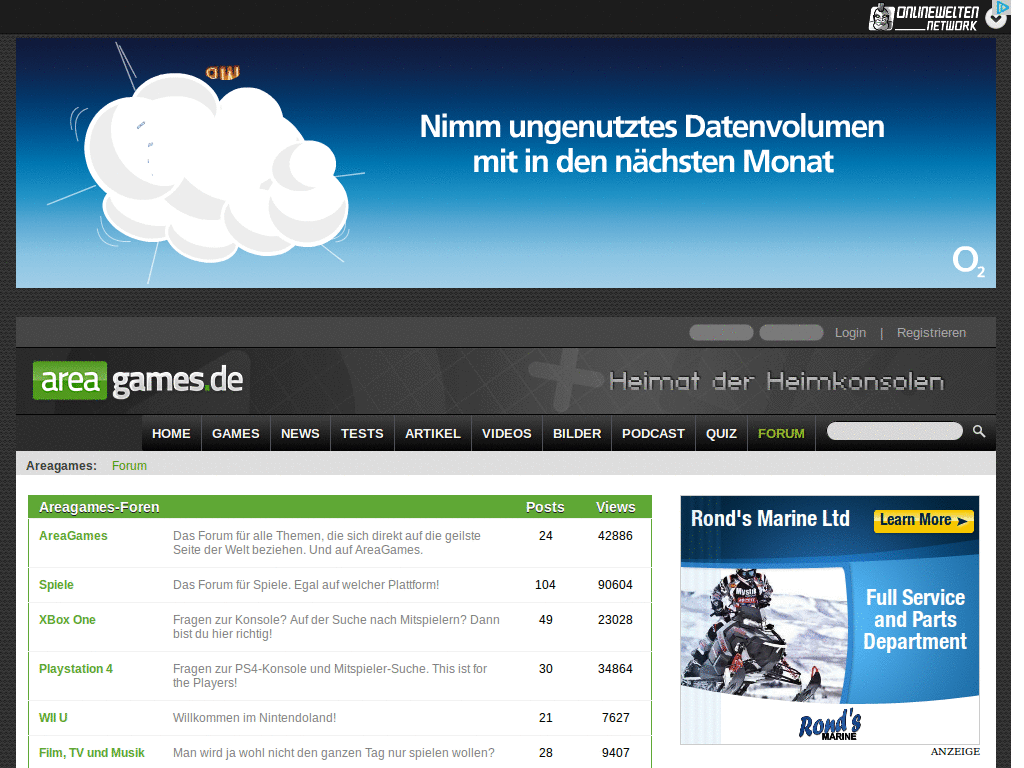
Task: Click the first grey login input field
Action: point(722,332)
